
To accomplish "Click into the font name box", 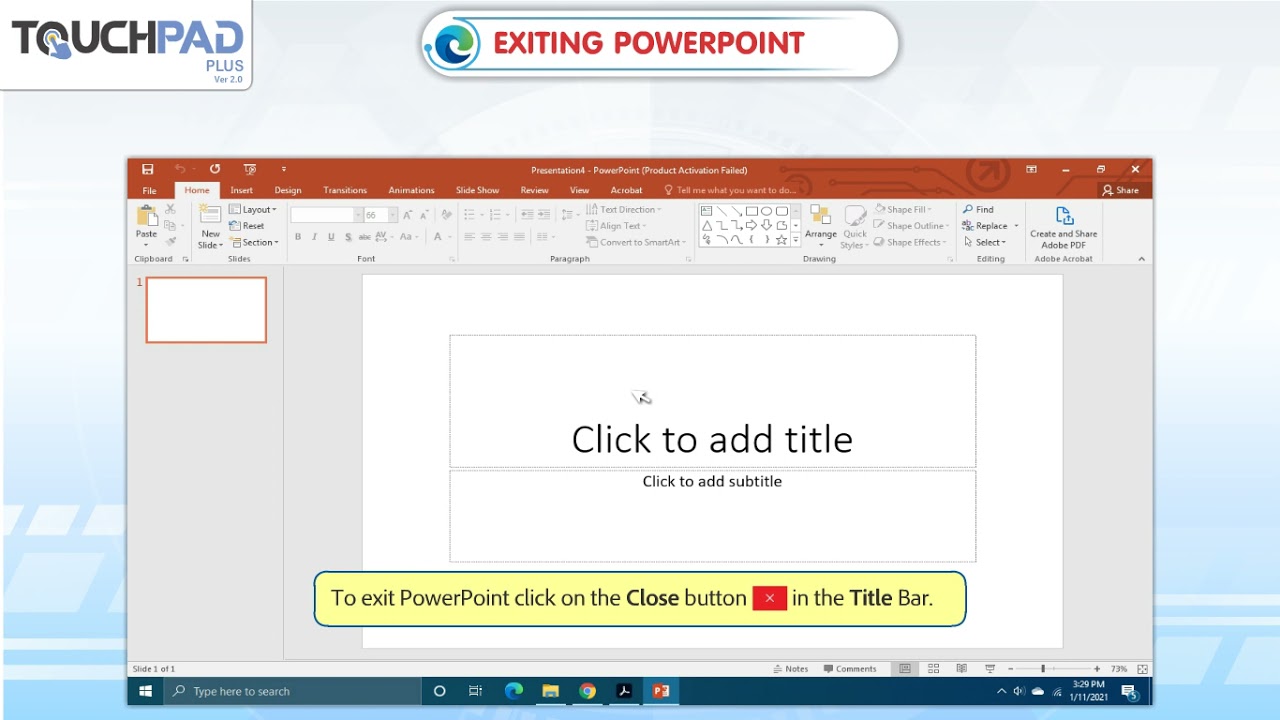I will point(323,215).
